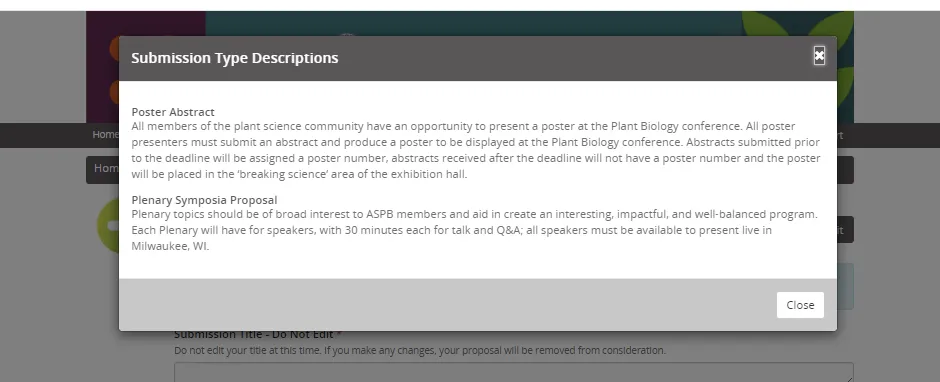Open the Home item in the navigation bar
The height and width of the screenshot is (382, 940).
click(x=105, y=135)
